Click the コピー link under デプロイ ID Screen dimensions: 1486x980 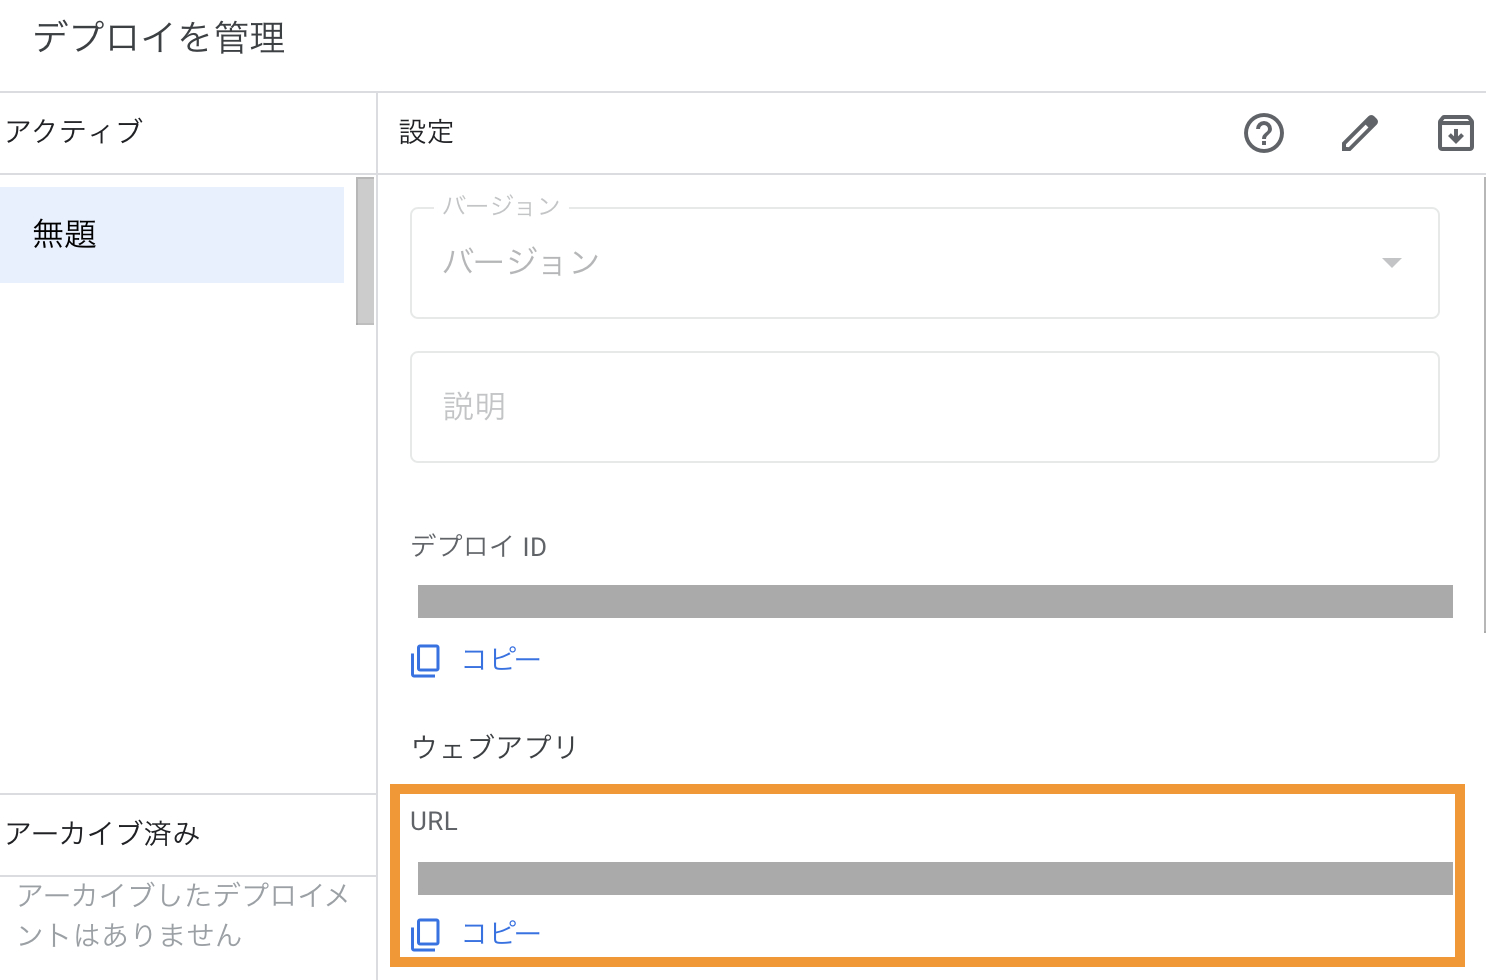(500, 660)
